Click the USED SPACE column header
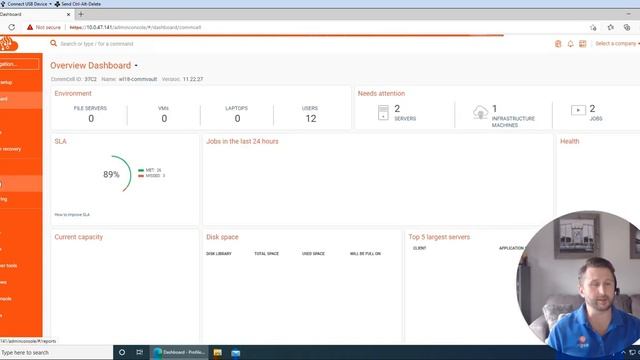This screenshot has height=360, width=640. [x=313, y=254]
